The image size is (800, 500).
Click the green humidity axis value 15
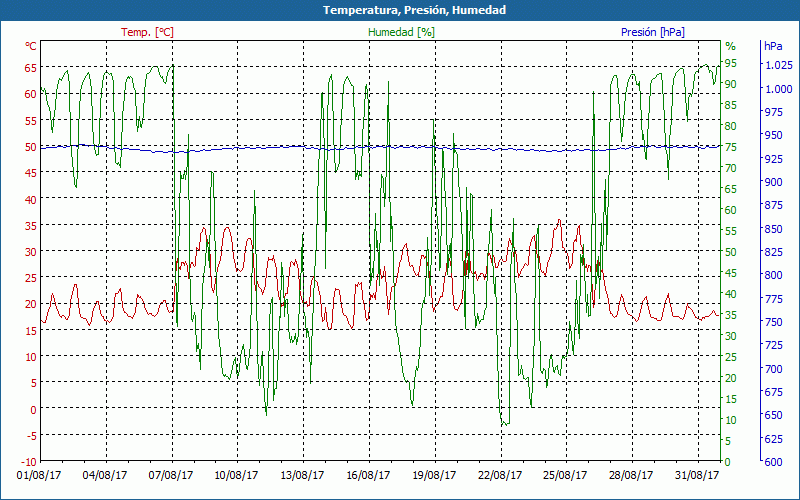click(x=731, y=399)
